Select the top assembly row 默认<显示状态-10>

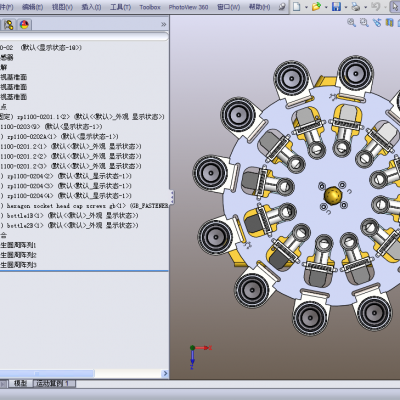tap(51, 48)
